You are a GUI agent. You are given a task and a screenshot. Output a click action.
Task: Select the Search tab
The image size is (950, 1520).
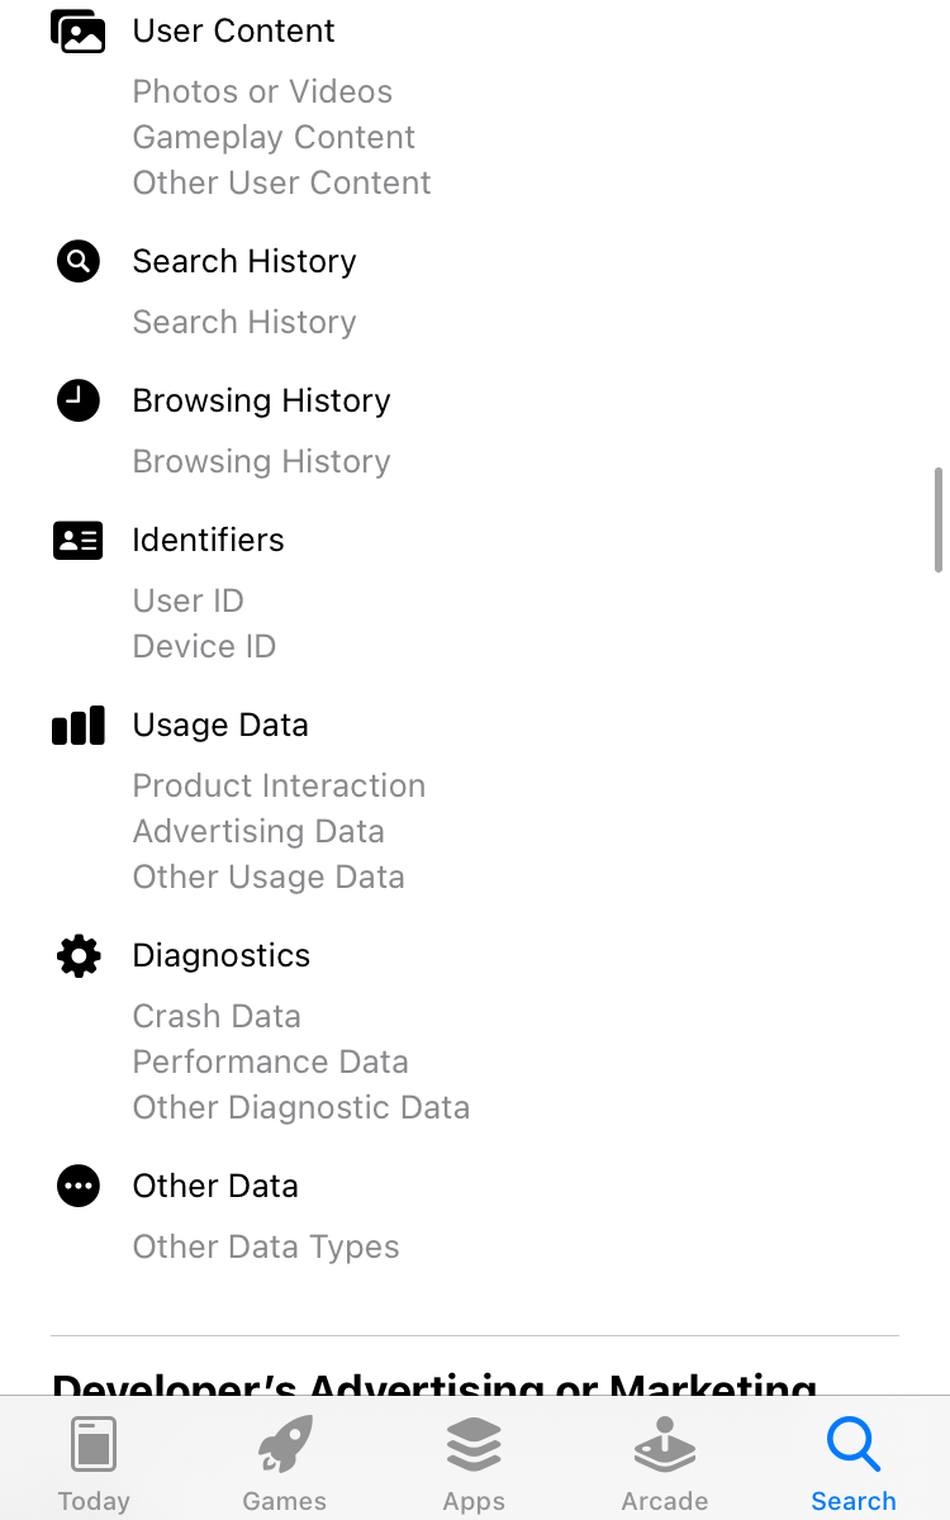(853, 1464)
